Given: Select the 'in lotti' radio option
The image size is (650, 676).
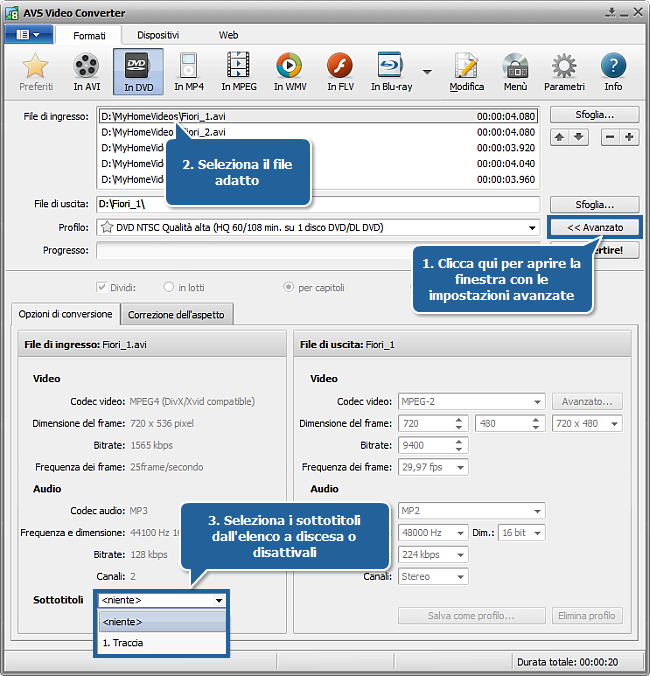Looking at the screenshot, I should click(169, 287).
